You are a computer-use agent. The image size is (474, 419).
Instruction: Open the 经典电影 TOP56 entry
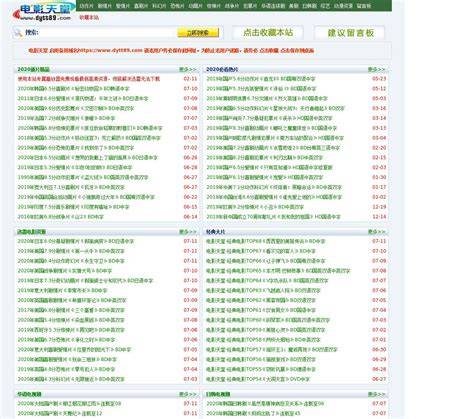[x=261, y=359]
